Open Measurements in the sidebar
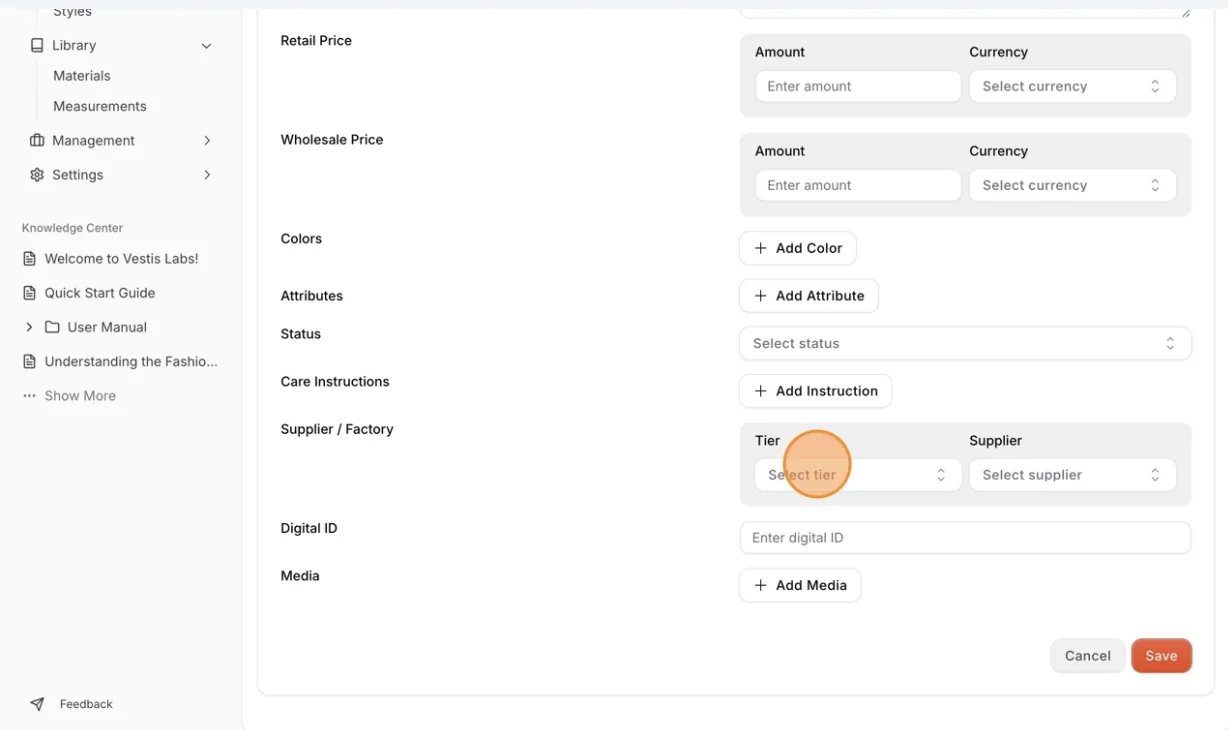 click(100, 106)
